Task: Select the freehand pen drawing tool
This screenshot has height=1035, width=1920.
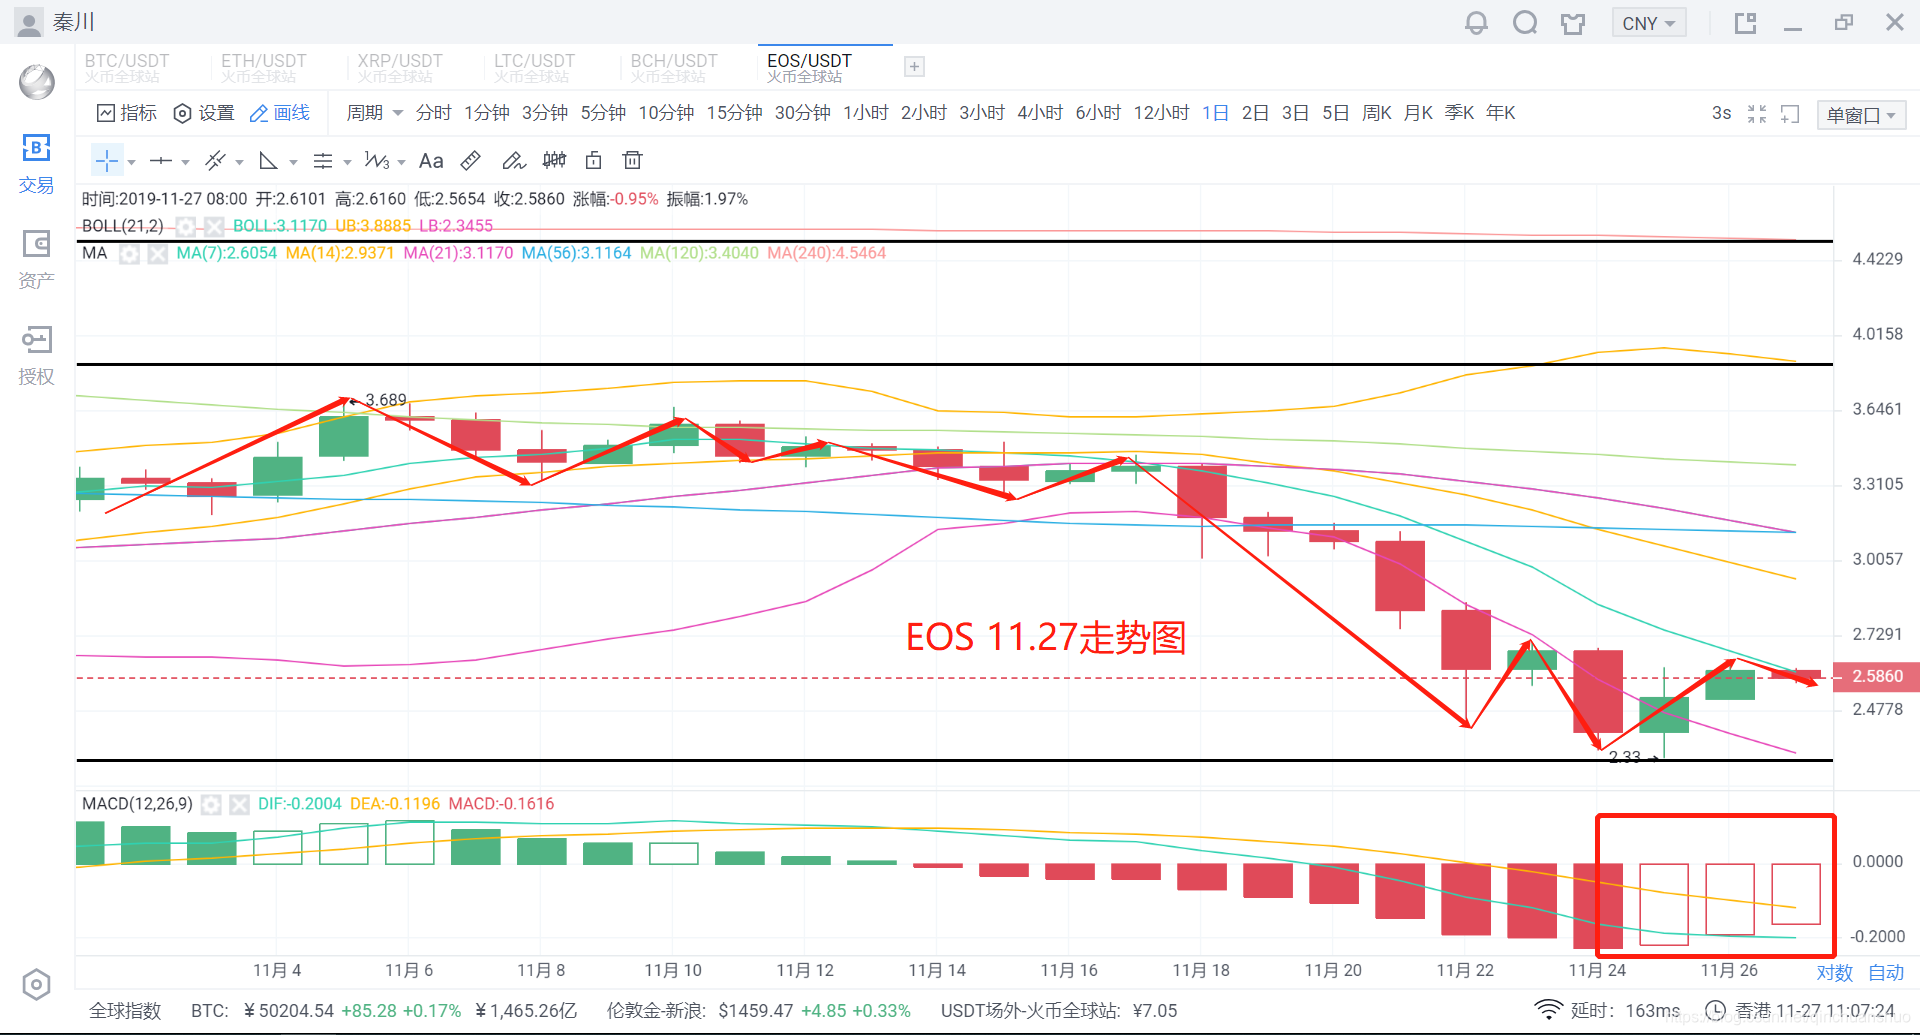Action: coord(513,160)
